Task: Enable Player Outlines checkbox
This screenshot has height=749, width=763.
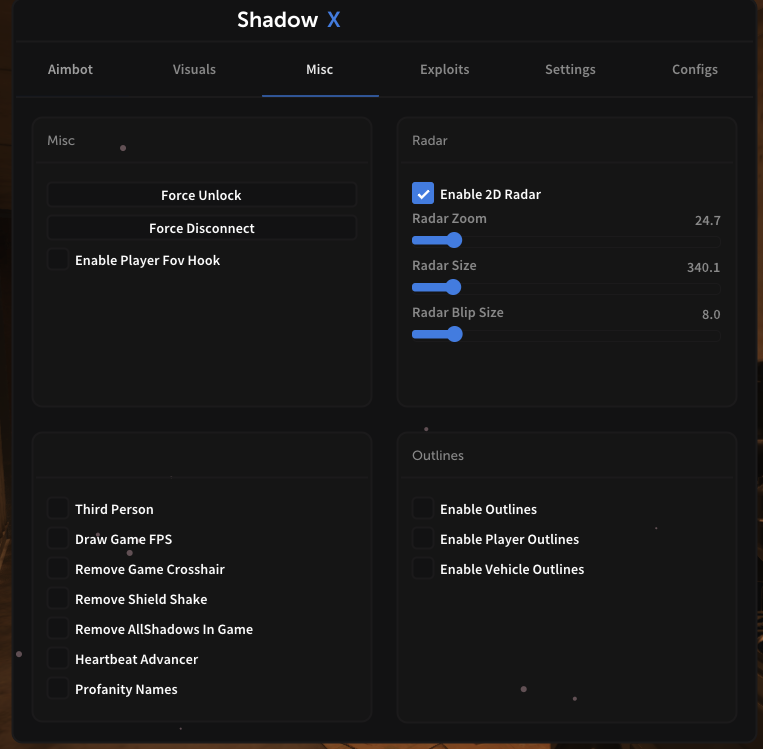Action: coord(423,539)
